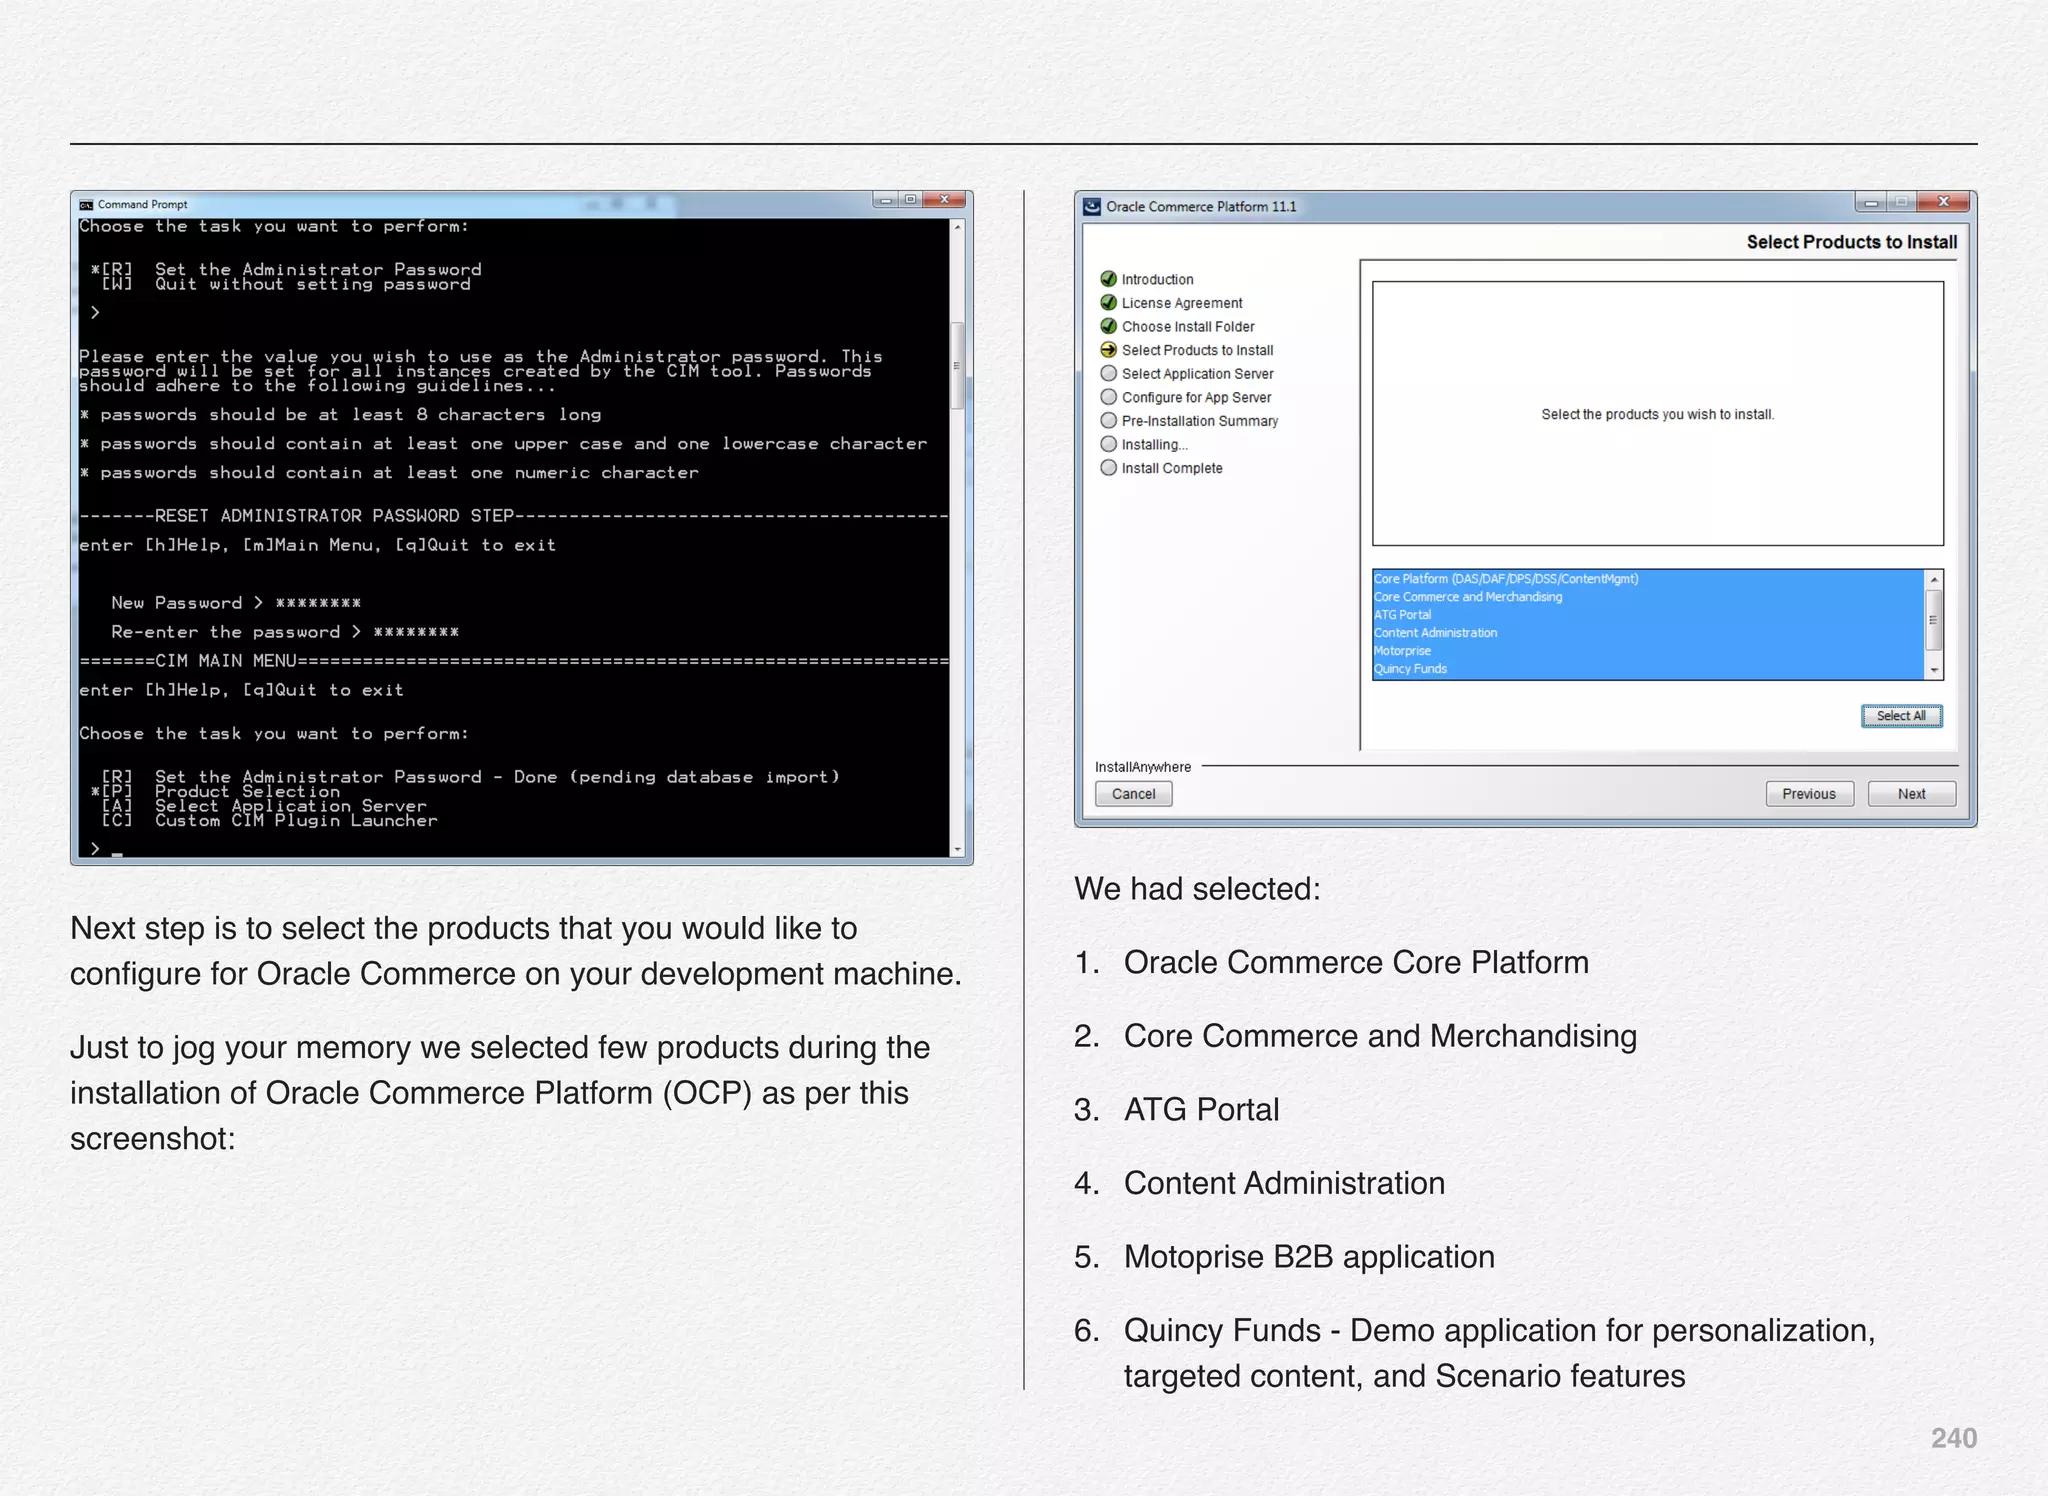Click the [A] Select Application Server line
Viewport: 2048px width, 1496px height.
pyautogui.click(x=264, y=806)
